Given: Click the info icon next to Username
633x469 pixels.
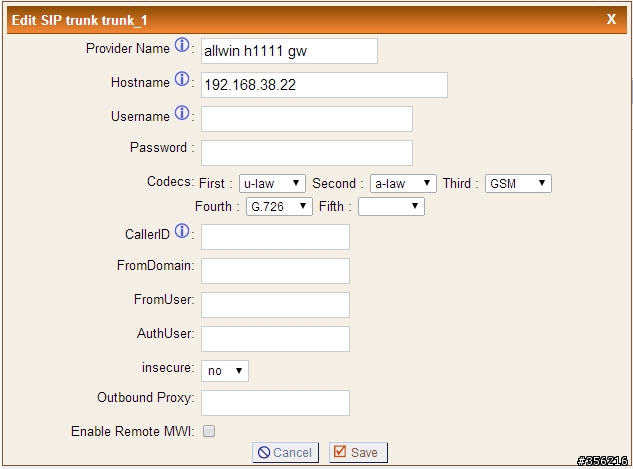Looking at the screenshot, I should [182, 113].
